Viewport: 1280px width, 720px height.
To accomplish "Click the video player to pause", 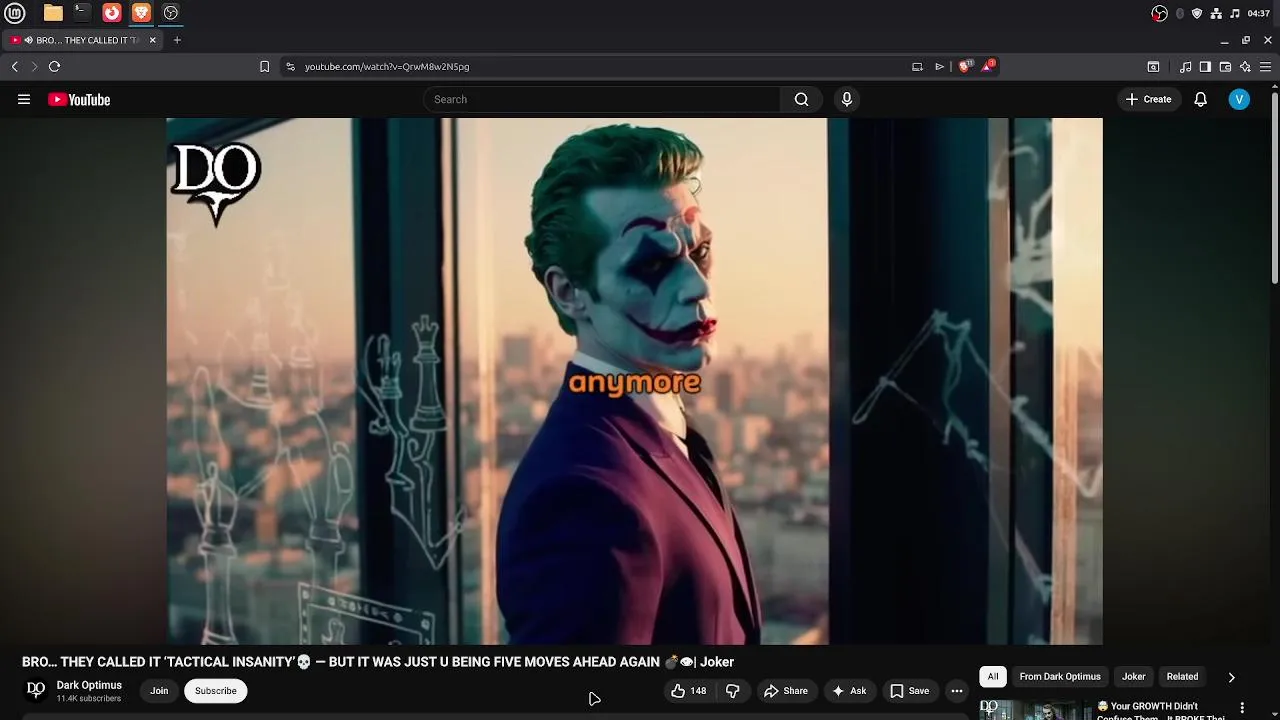I will click(x=634, y=381).
